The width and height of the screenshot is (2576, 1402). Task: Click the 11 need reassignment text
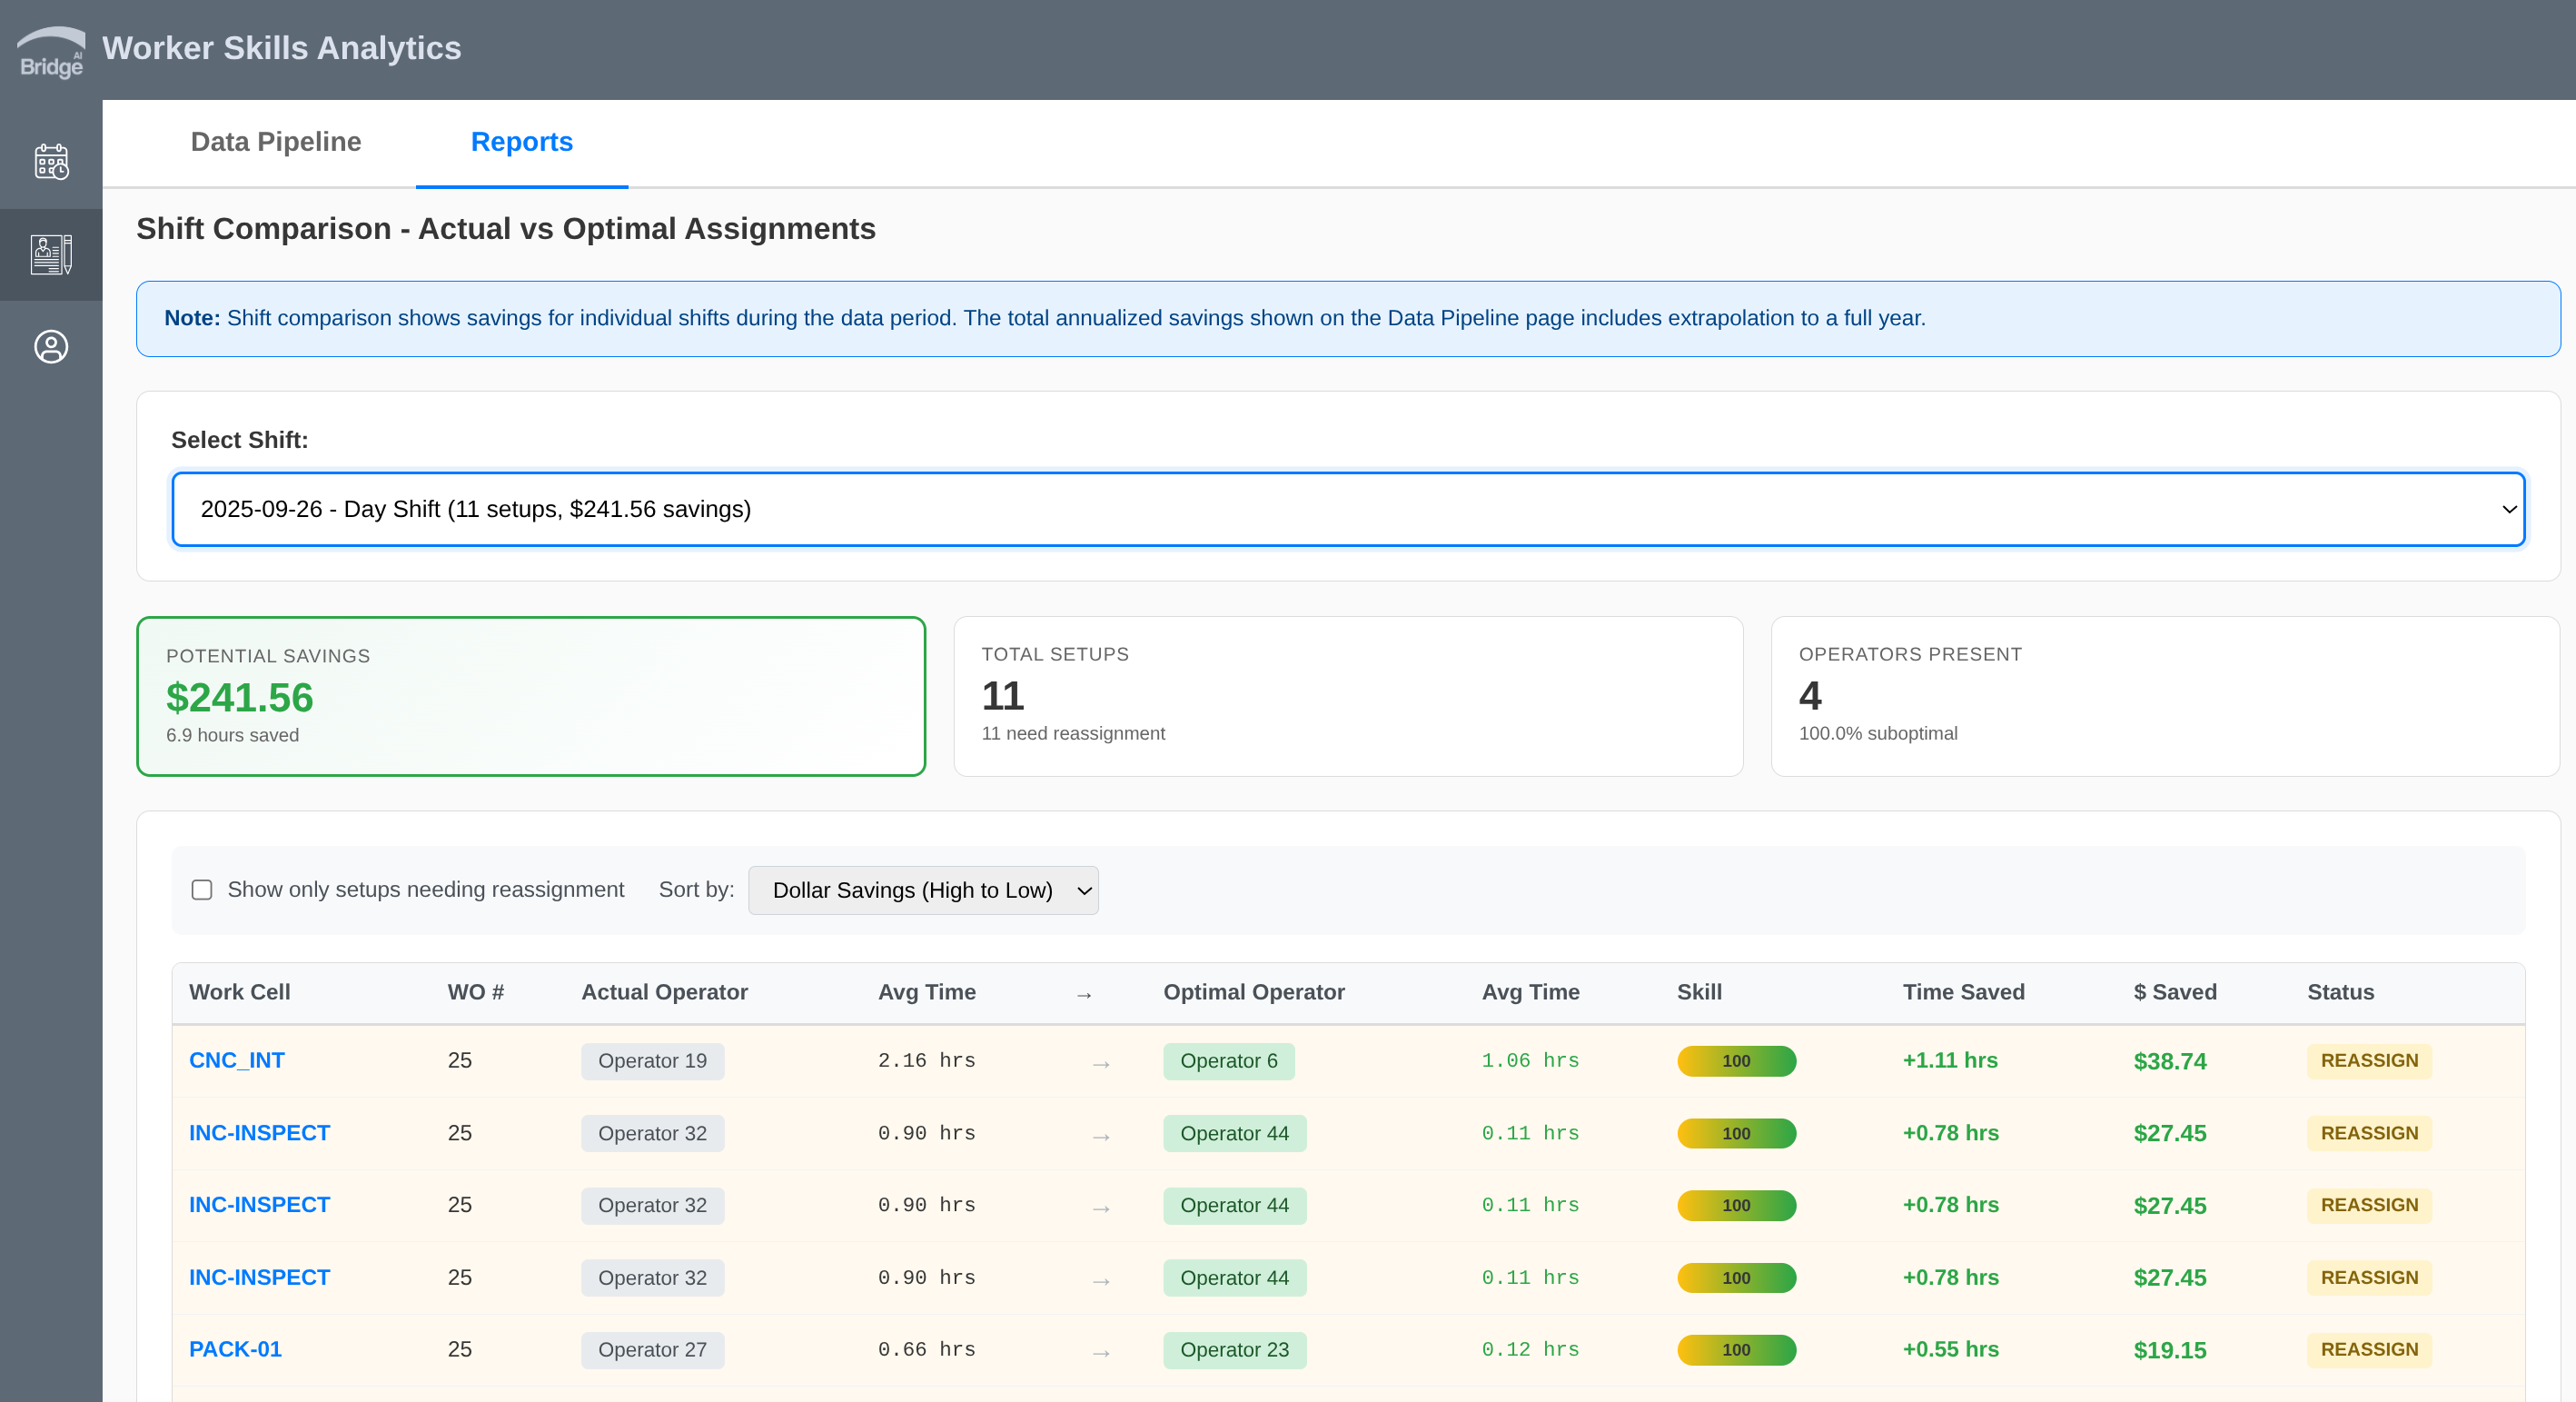point(1072,733)
